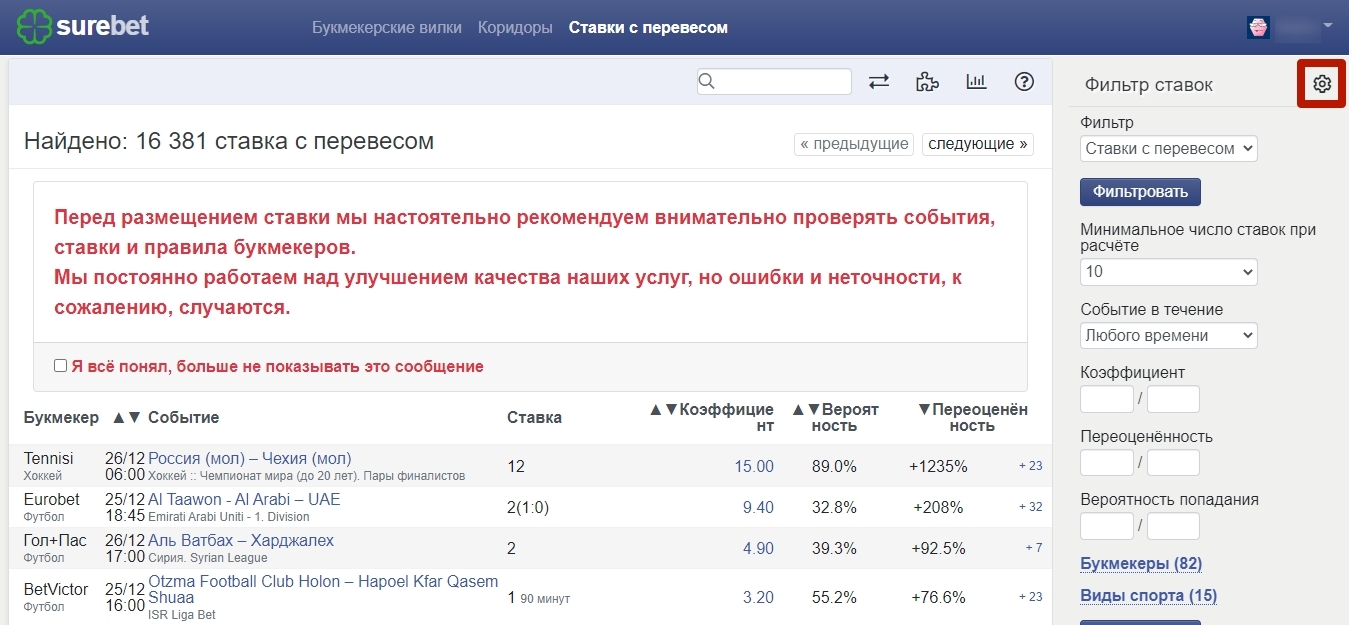Expand '+ 7' in Гол+Пас row
The height and width of the screenshot is (625, 1349).
pos(1034,548)
